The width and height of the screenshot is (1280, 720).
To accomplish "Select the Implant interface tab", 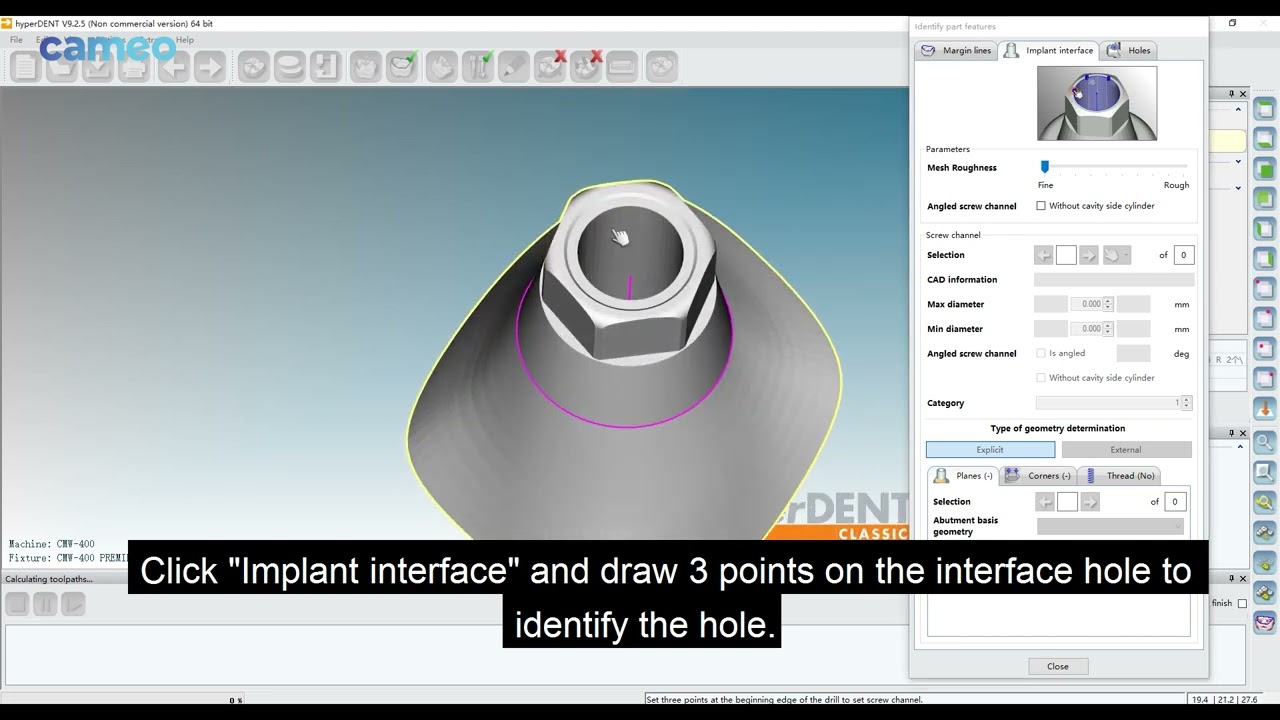I will pos(1049,50).
